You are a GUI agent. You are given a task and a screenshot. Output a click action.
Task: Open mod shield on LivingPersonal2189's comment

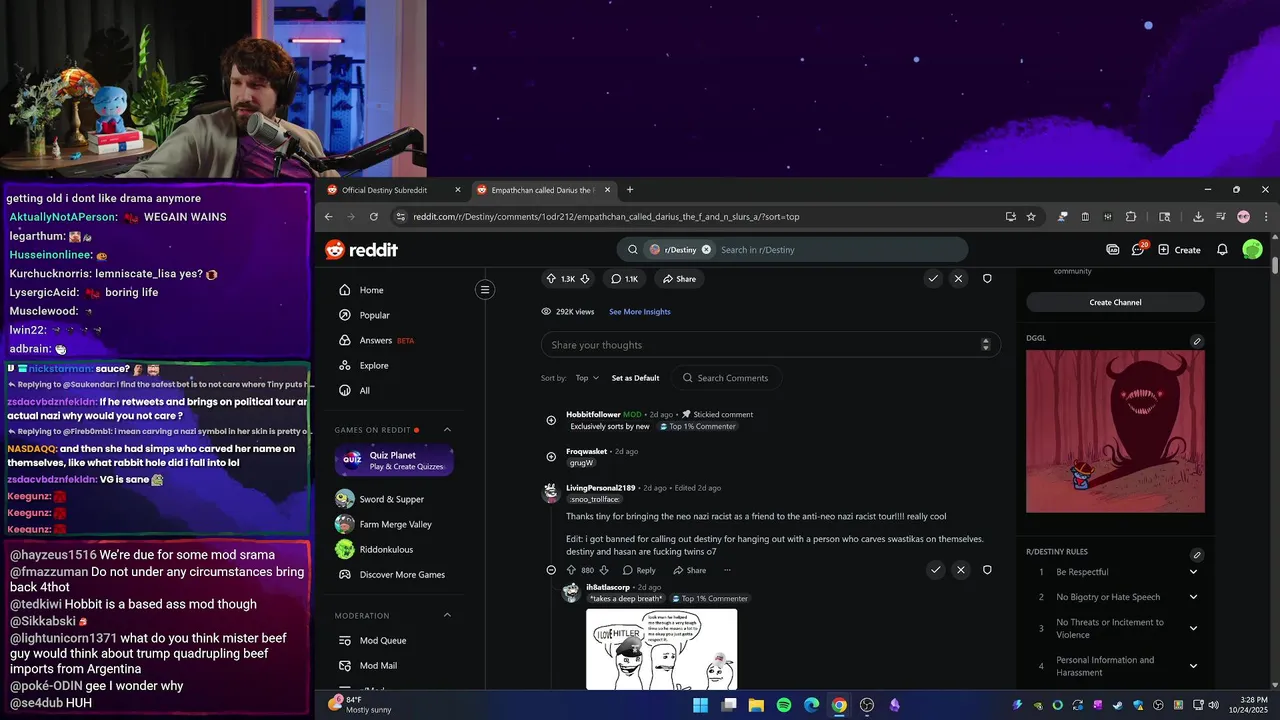(987, 570)
